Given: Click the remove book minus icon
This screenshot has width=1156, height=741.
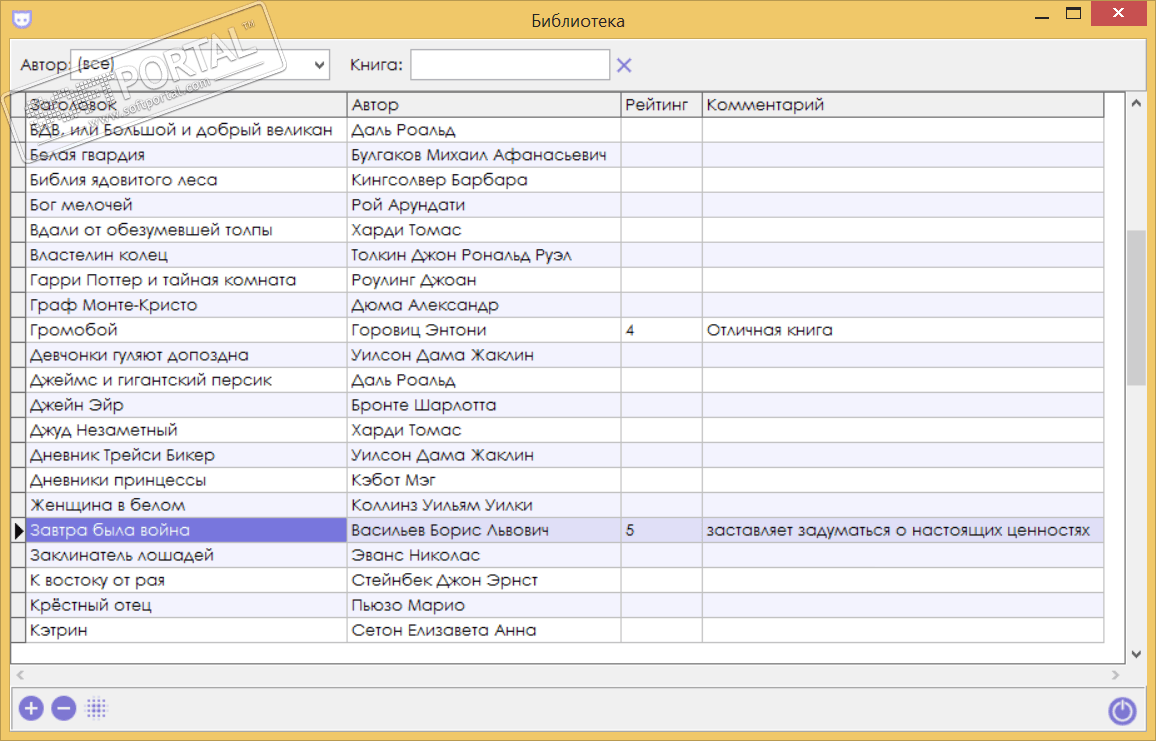Looking at the screenshot, I should point(64,709).
